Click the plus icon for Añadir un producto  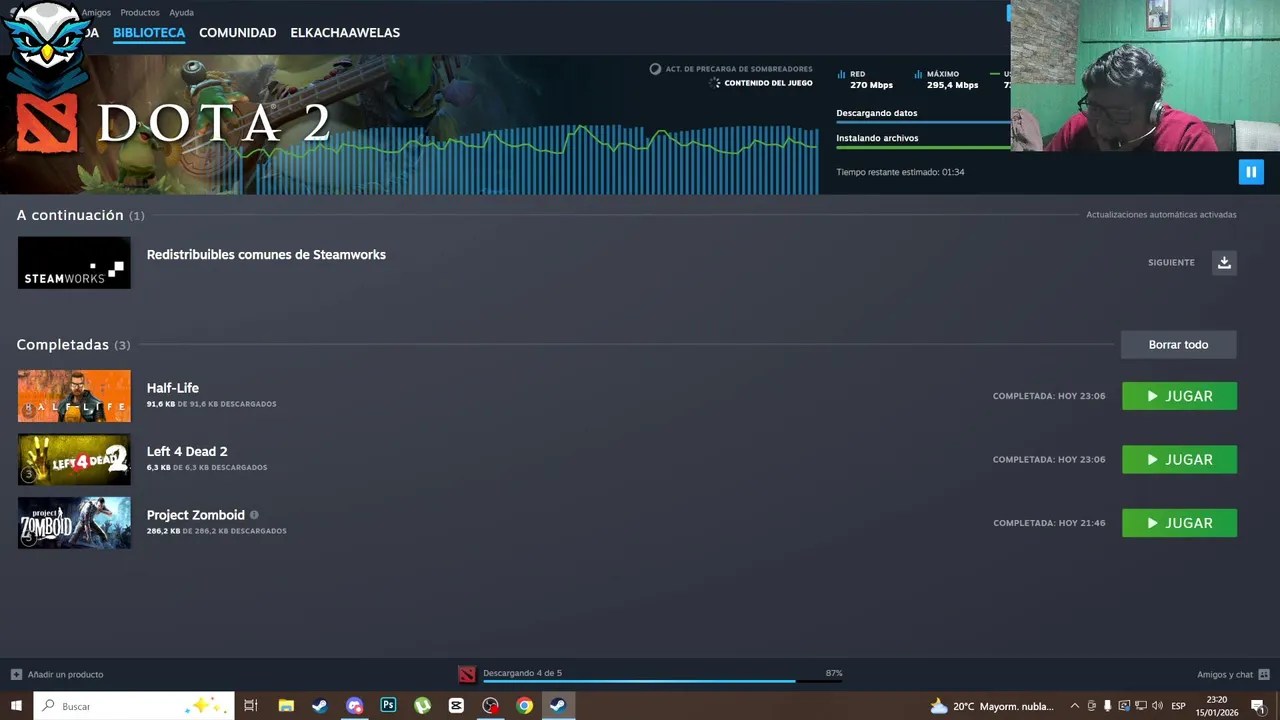(16, 674)
